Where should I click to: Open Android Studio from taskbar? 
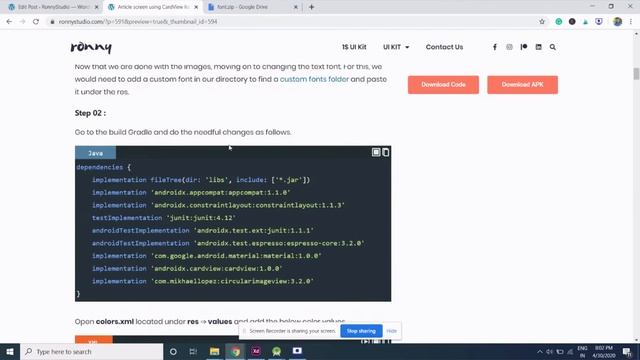[x=277, y=351]
